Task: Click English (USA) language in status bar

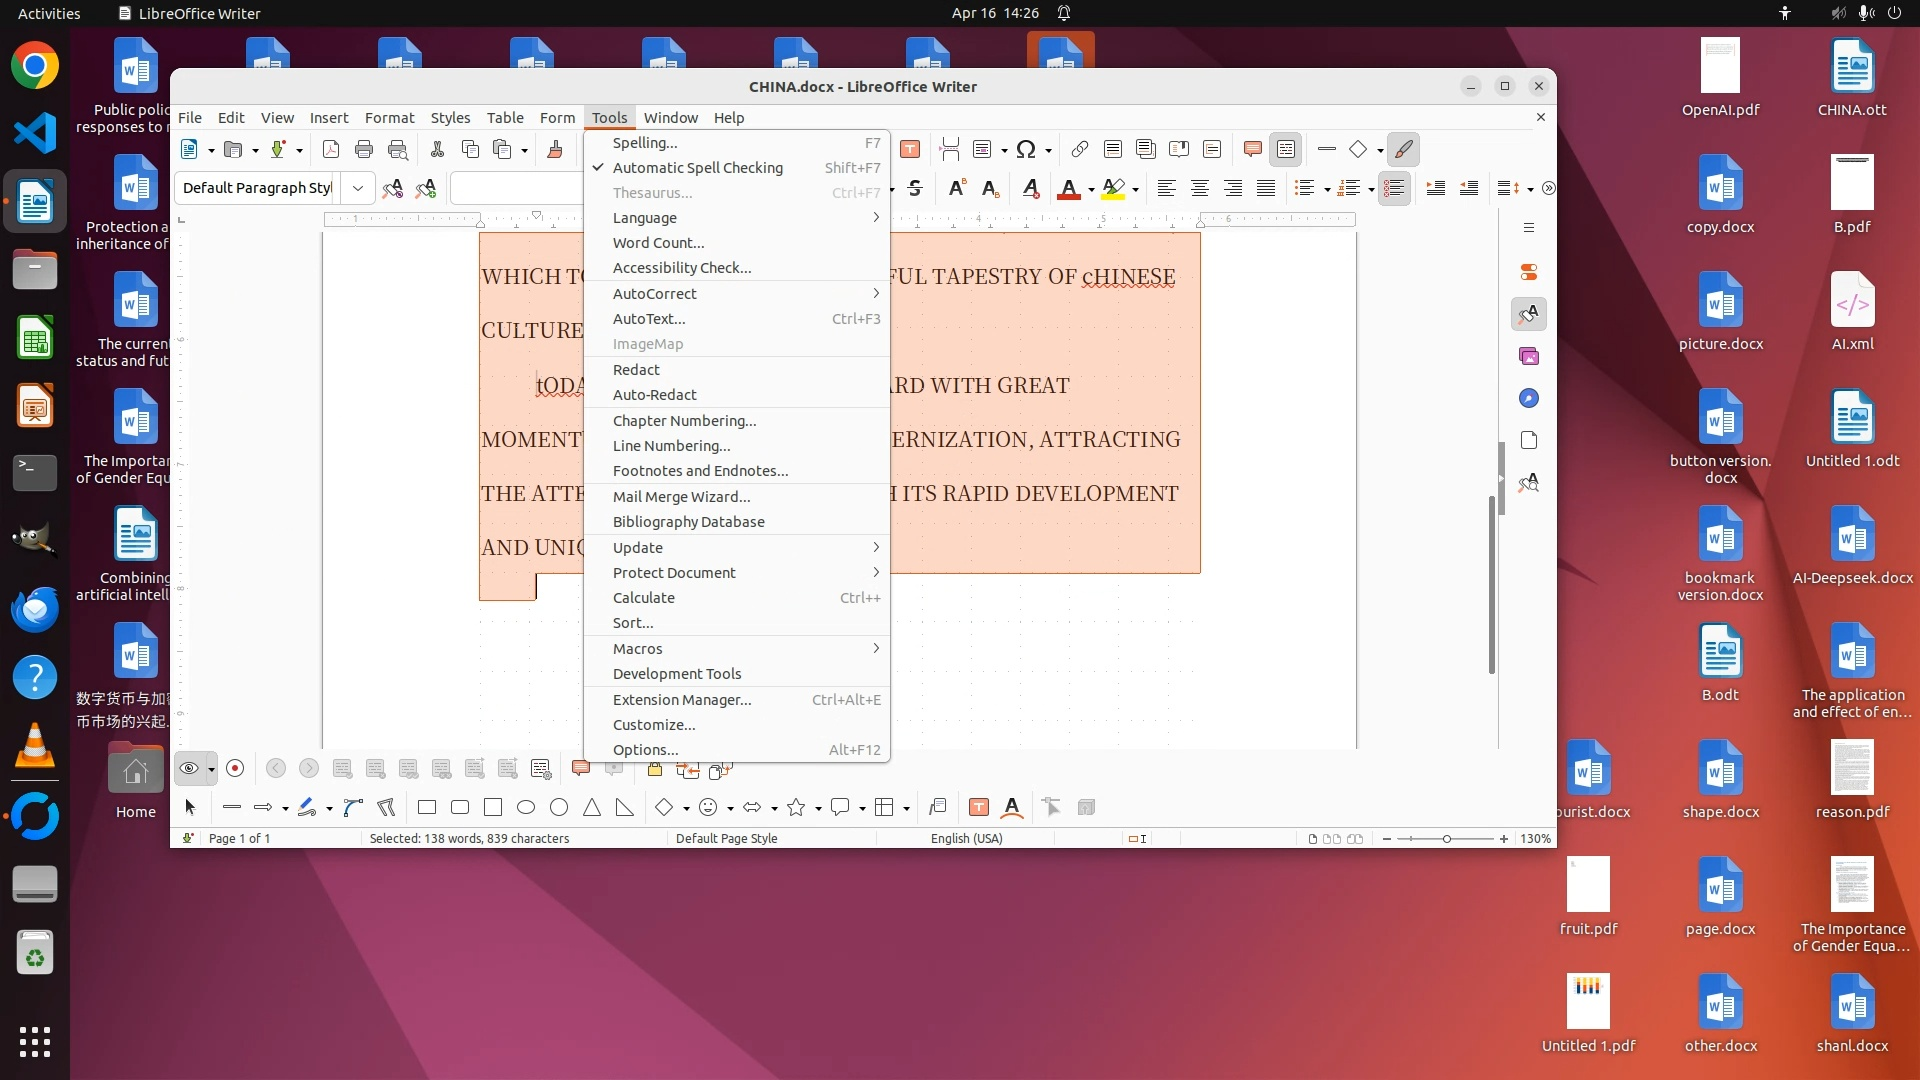Action: [966, 839]
